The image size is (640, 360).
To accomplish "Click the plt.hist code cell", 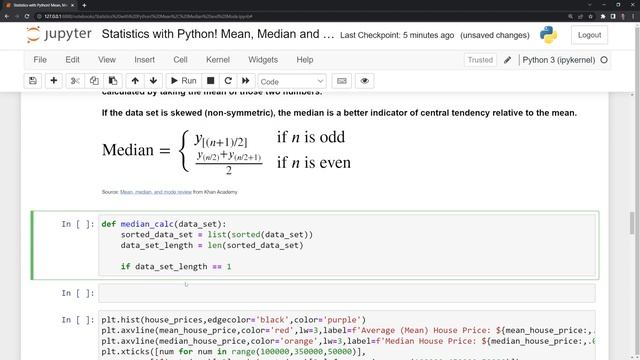I will [x=347, y=336].
